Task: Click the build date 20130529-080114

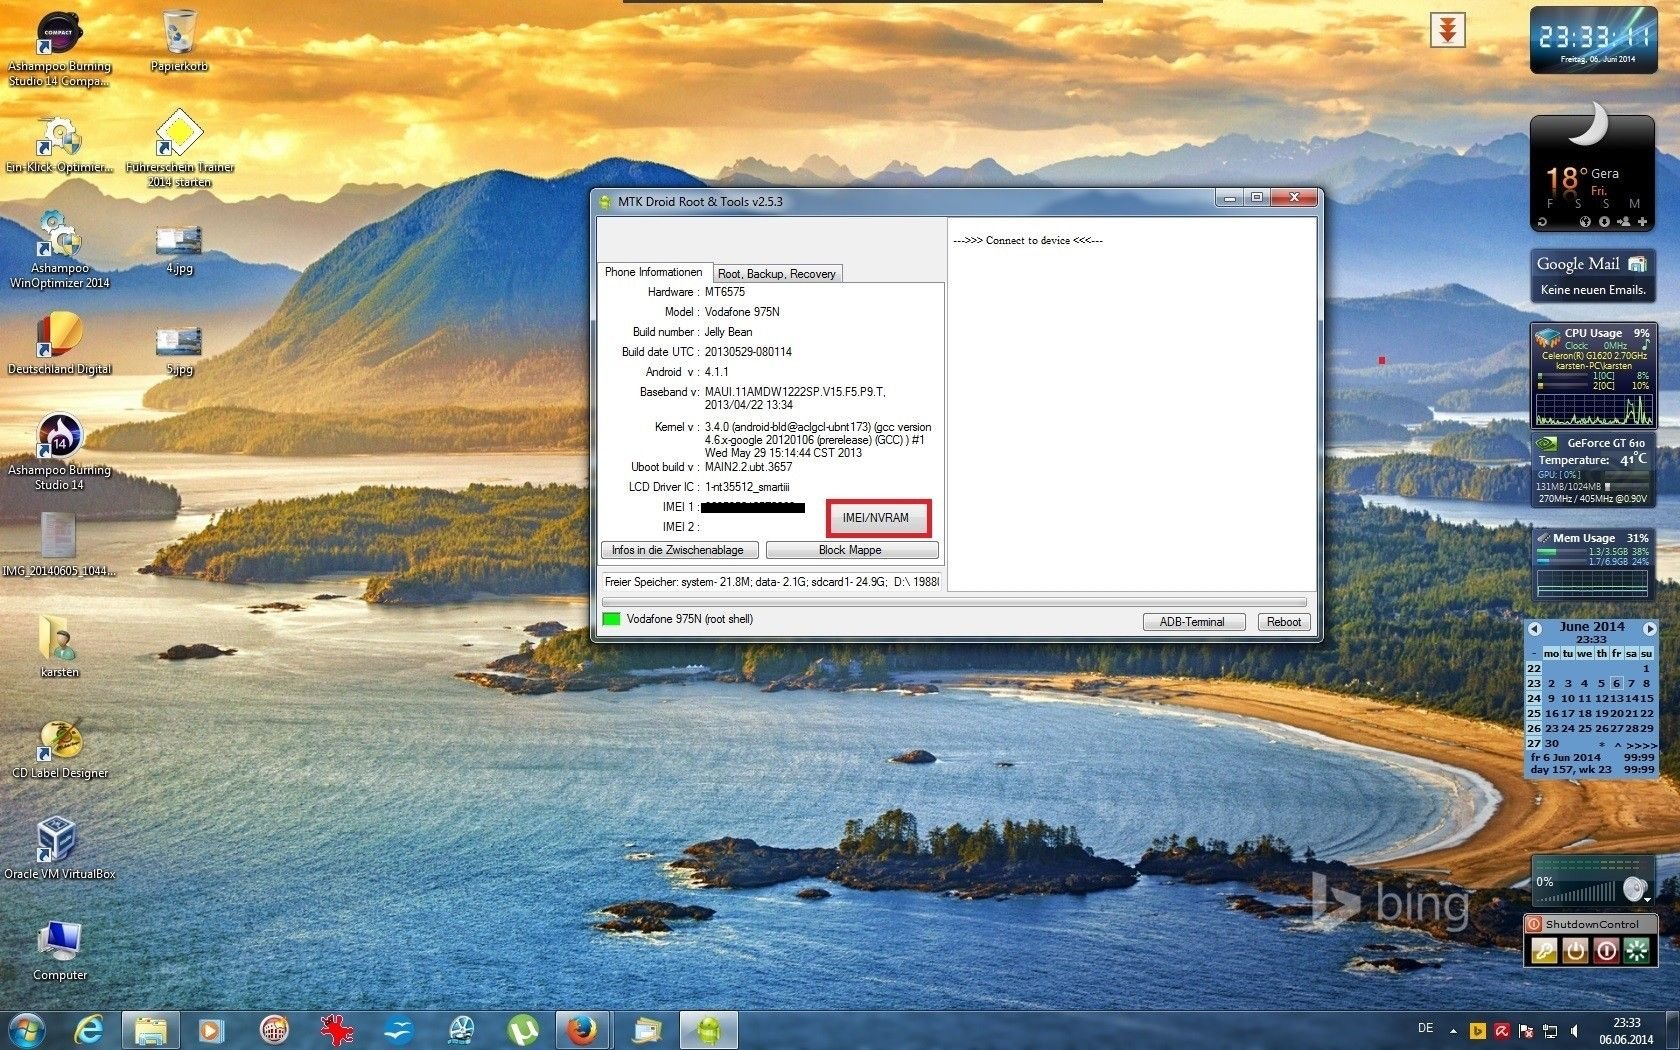Action: [x=748, y=352]
